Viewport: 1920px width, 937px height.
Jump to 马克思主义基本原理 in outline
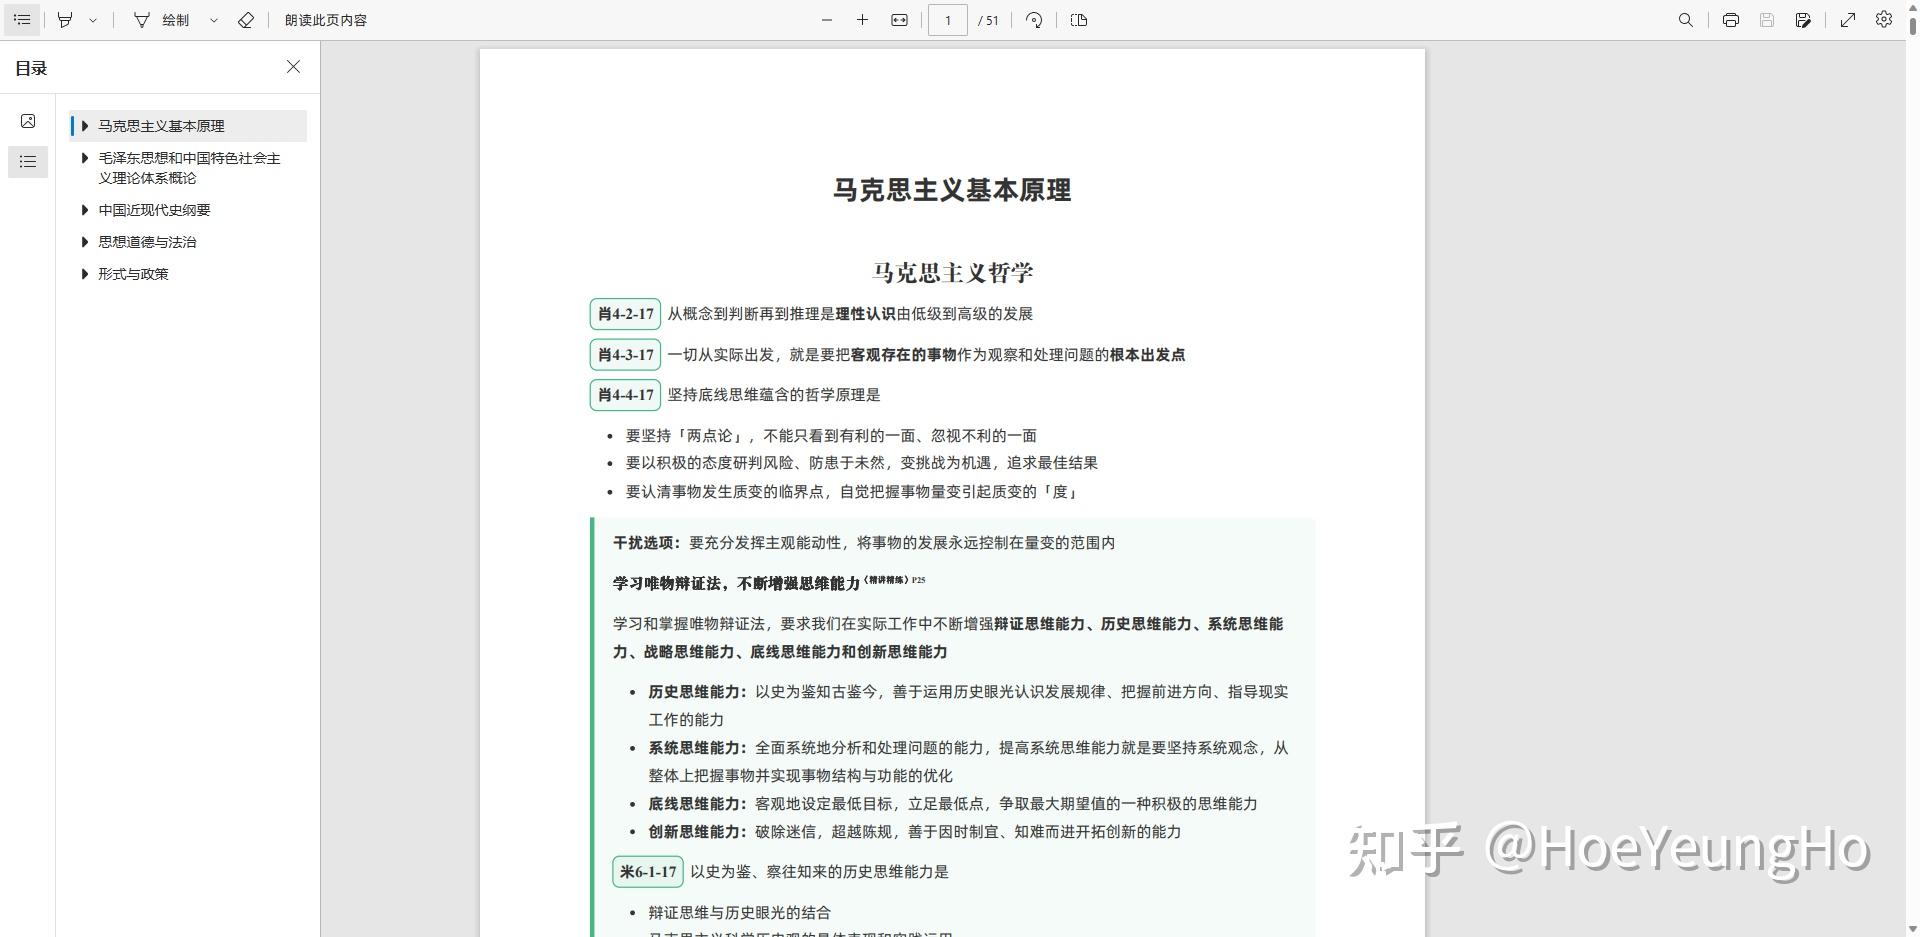point(161,126)
